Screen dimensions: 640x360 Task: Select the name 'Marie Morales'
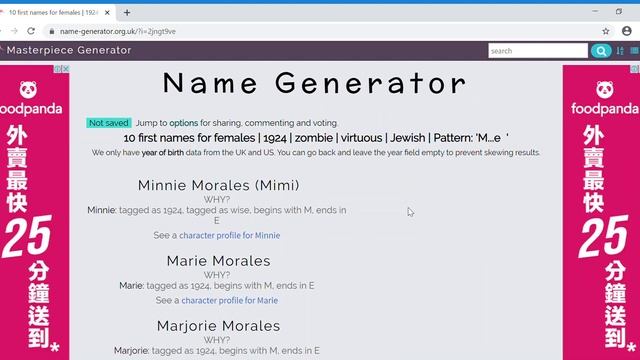click(218, 261)
